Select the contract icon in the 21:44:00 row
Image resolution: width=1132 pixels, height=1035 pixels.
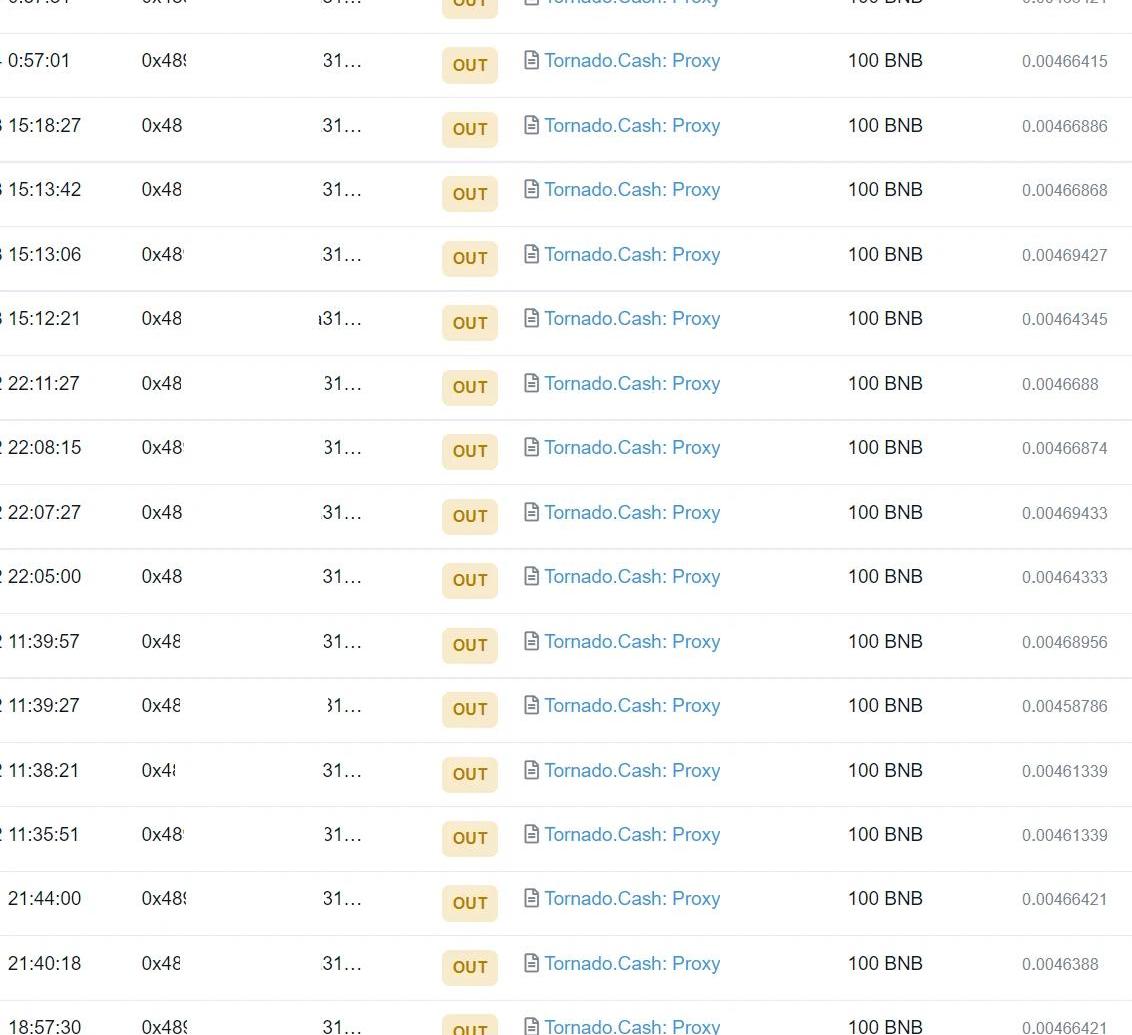tap(531, 899)
